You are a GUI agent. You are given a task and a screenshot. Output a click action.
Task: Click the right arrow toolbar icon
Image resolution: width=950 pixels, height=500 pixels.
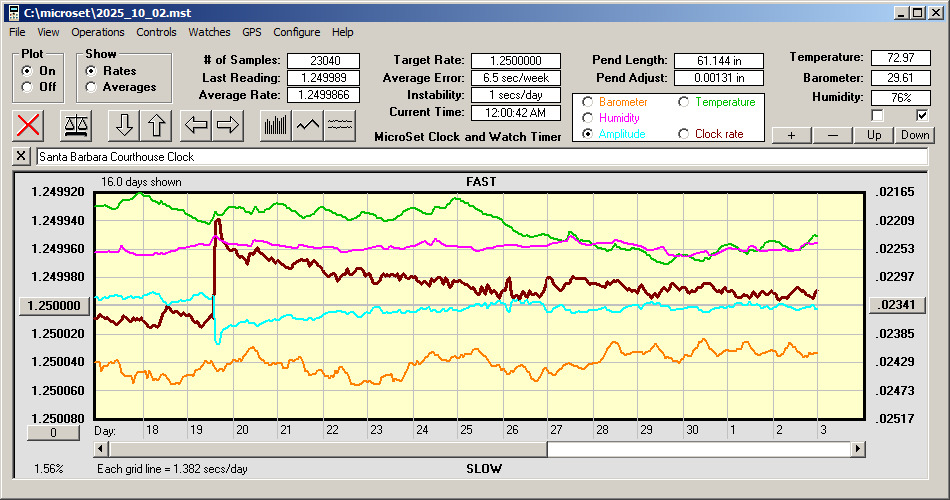pyautogui.click(x=228, y=125)
